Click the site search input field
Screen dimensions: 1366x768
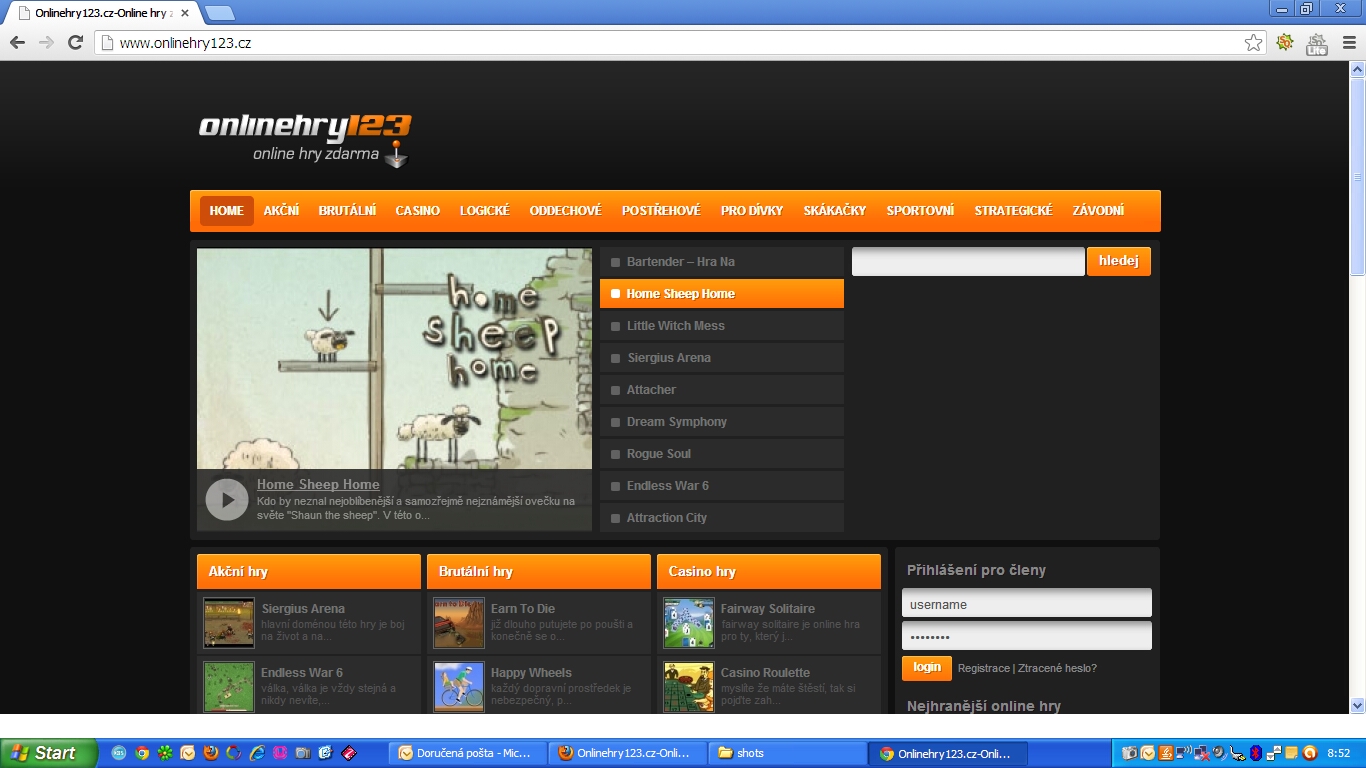[968, 261]
